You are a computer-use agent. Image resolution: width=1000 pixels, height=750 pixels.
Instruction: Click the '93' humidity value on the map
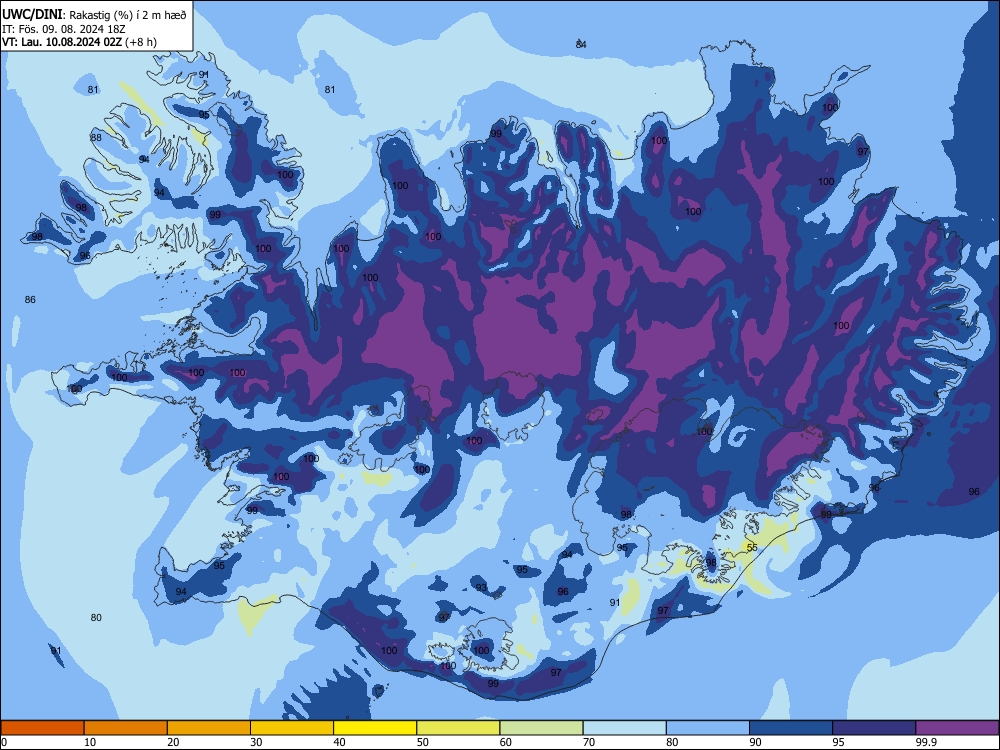coord(481,587)
